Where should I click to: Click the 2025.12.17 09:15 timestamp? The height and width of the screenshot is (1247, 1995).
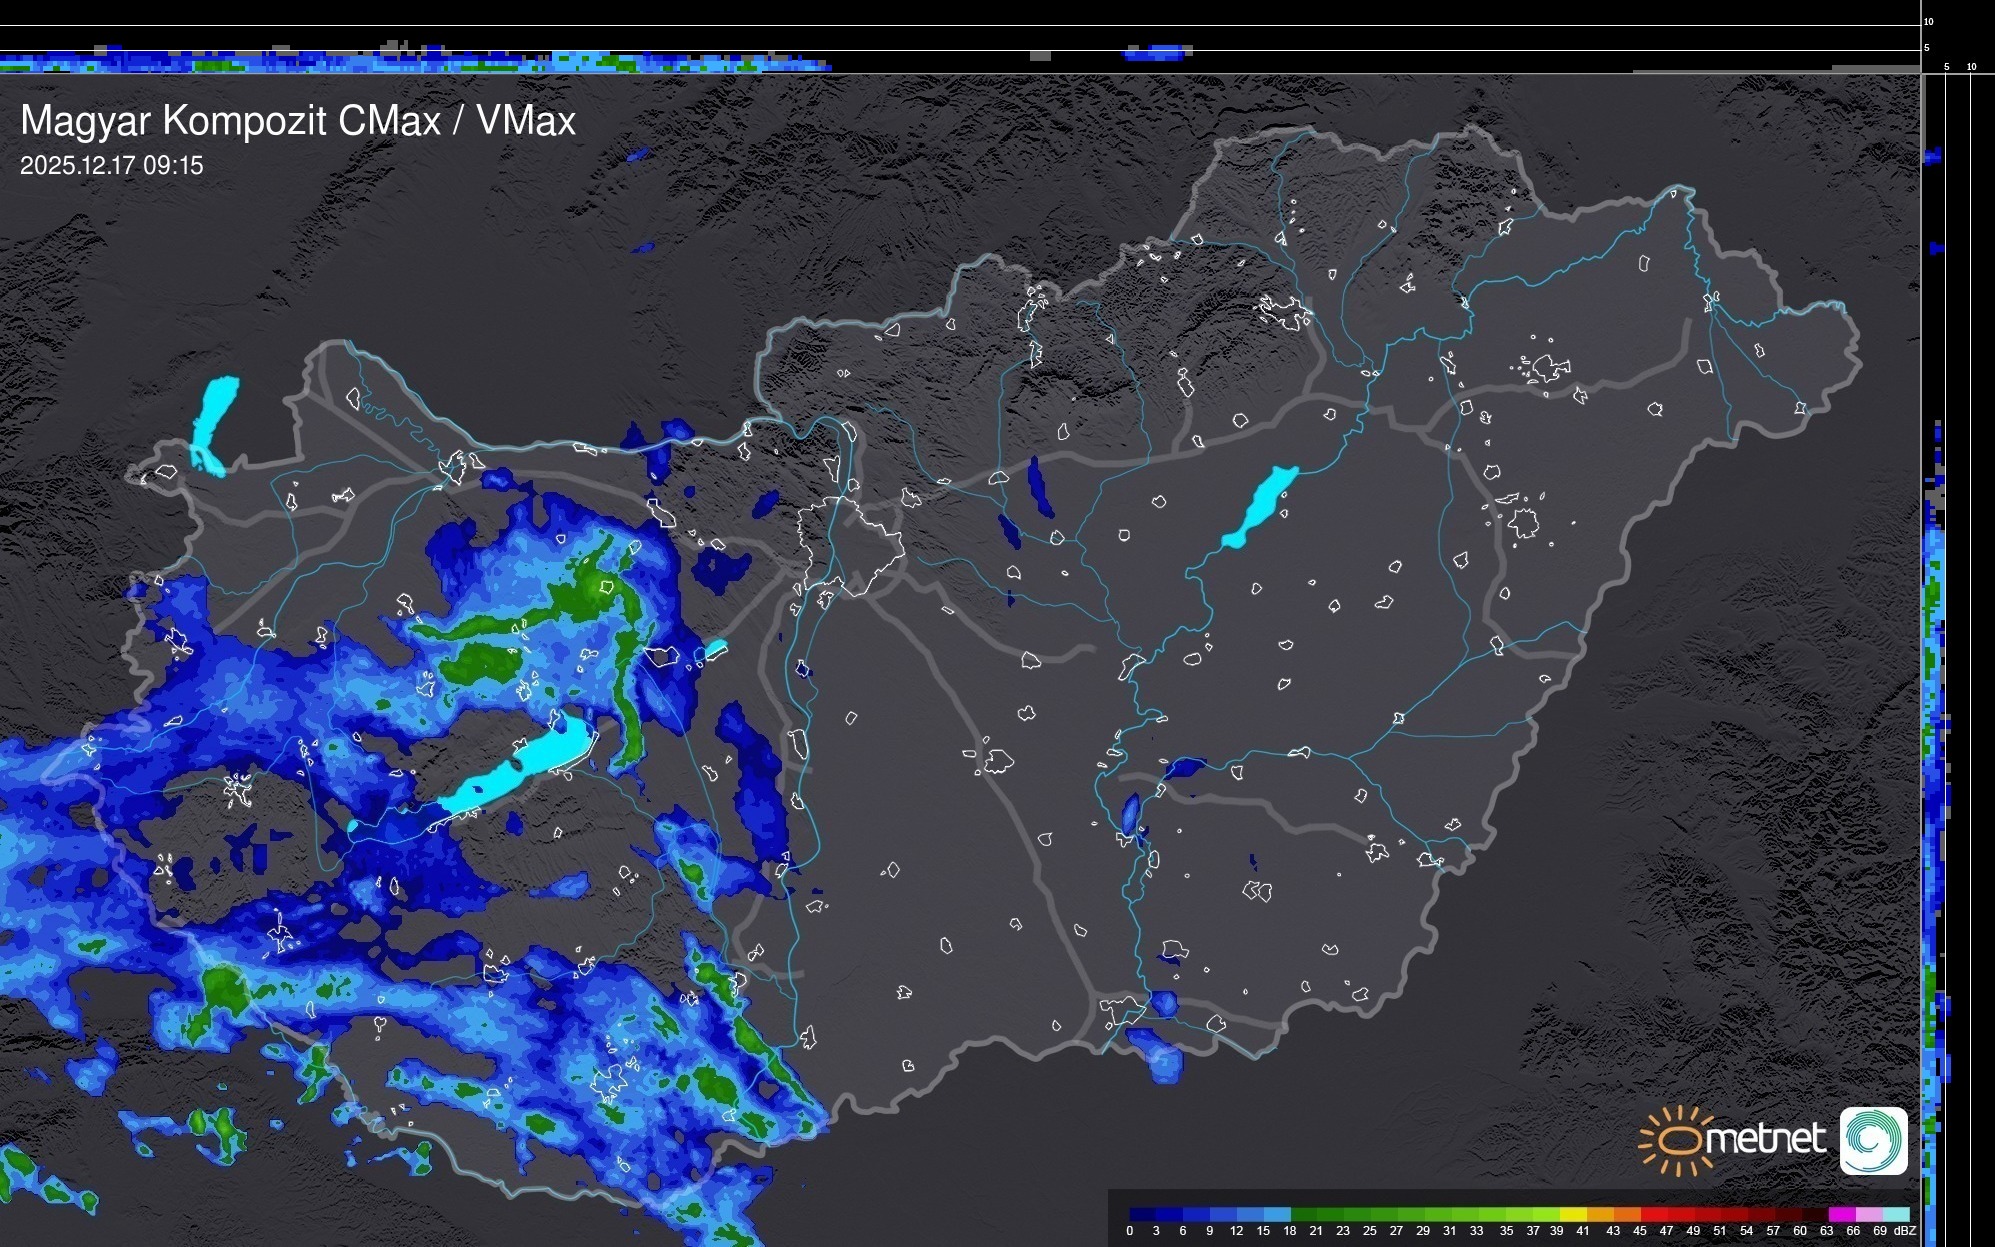[111, 165]
